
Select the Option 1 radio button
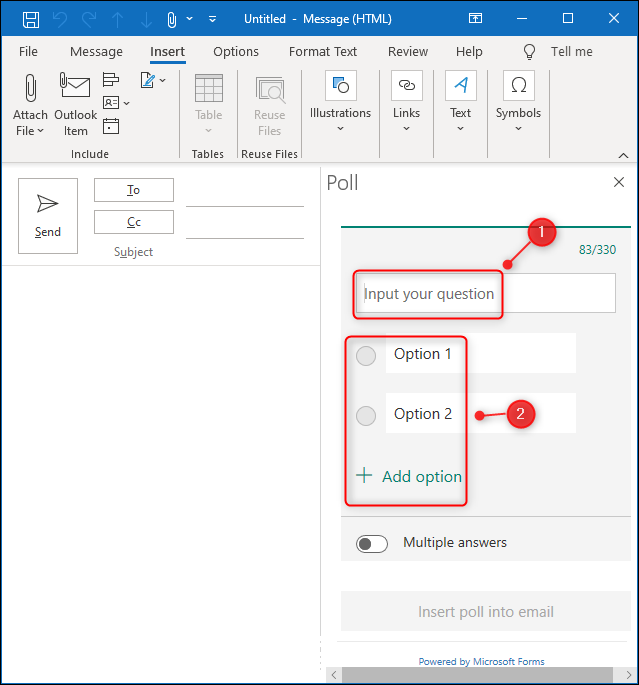[366, 354]
